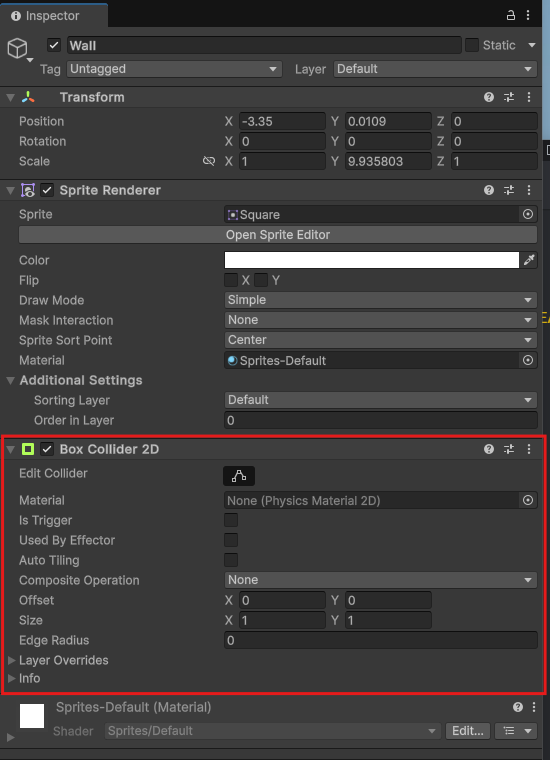Enable the Static checkbox

(471, 45)
